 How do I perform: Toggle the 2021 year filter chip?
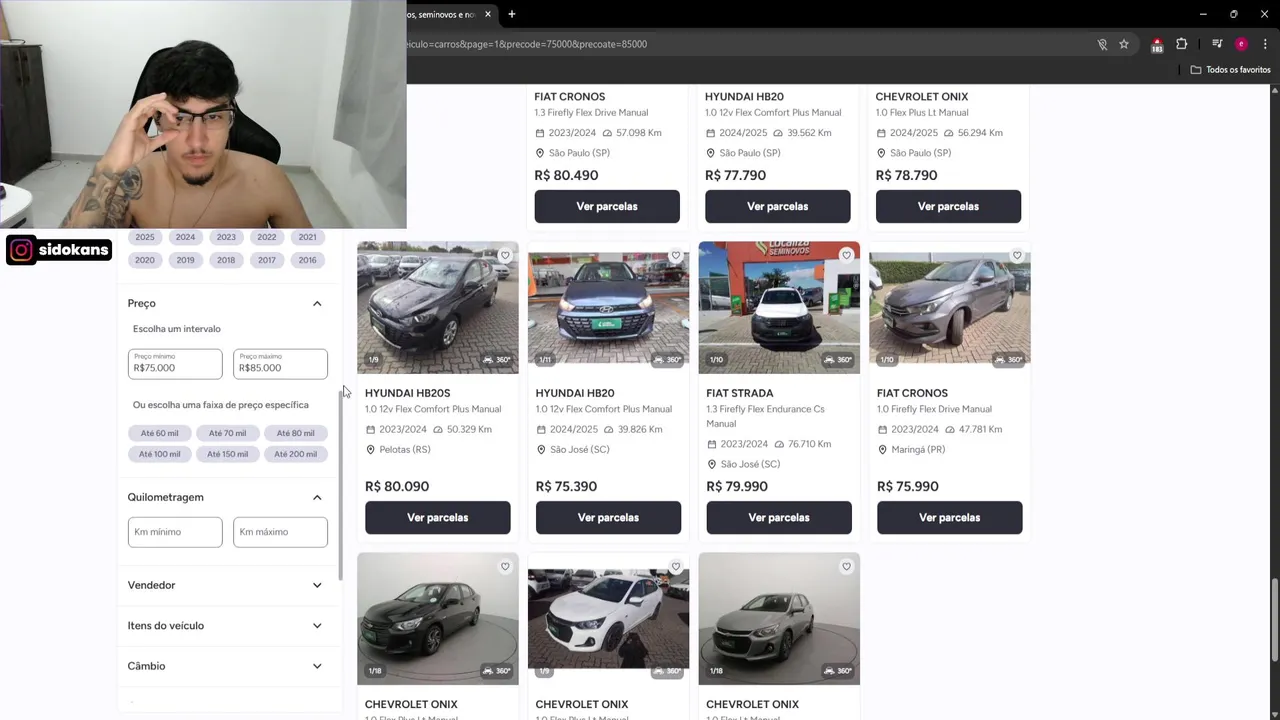tap(307, 237)
